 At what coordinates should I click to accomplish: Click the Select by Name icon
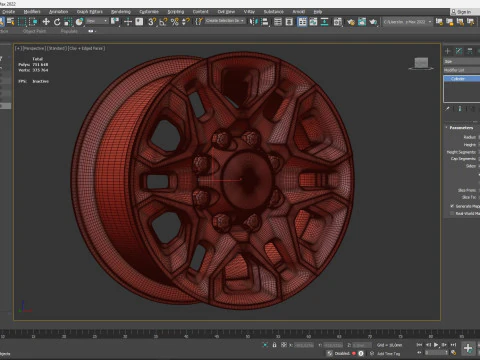11,22
